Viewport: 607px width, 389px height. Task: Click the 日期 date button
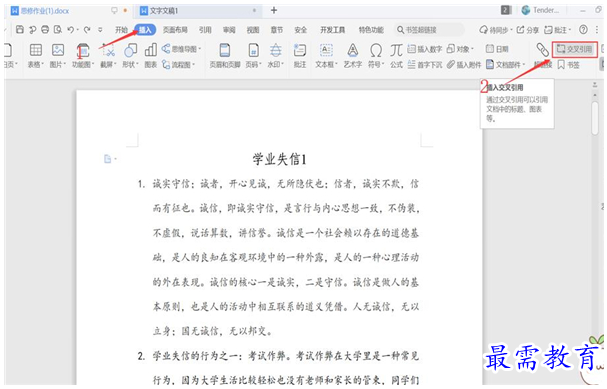coord(497,49)
